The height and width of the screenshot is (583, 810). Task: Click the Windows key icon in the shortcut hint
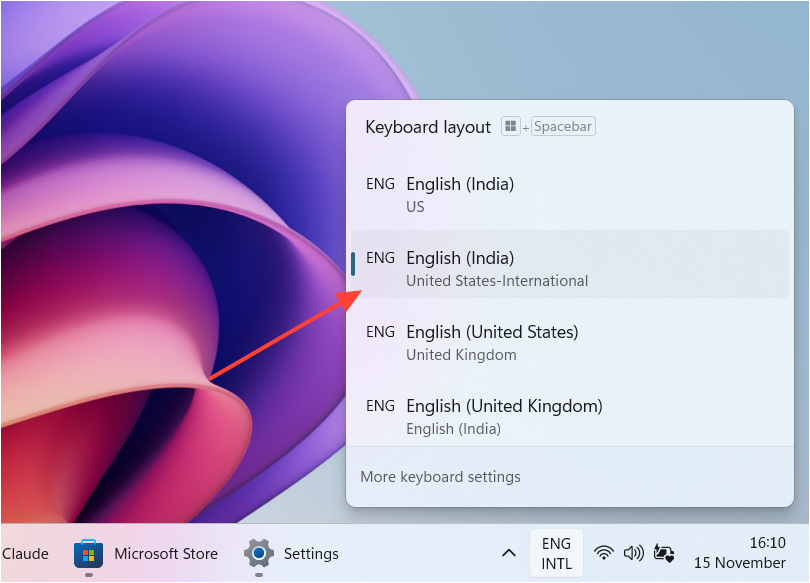(x=510, y=126)
